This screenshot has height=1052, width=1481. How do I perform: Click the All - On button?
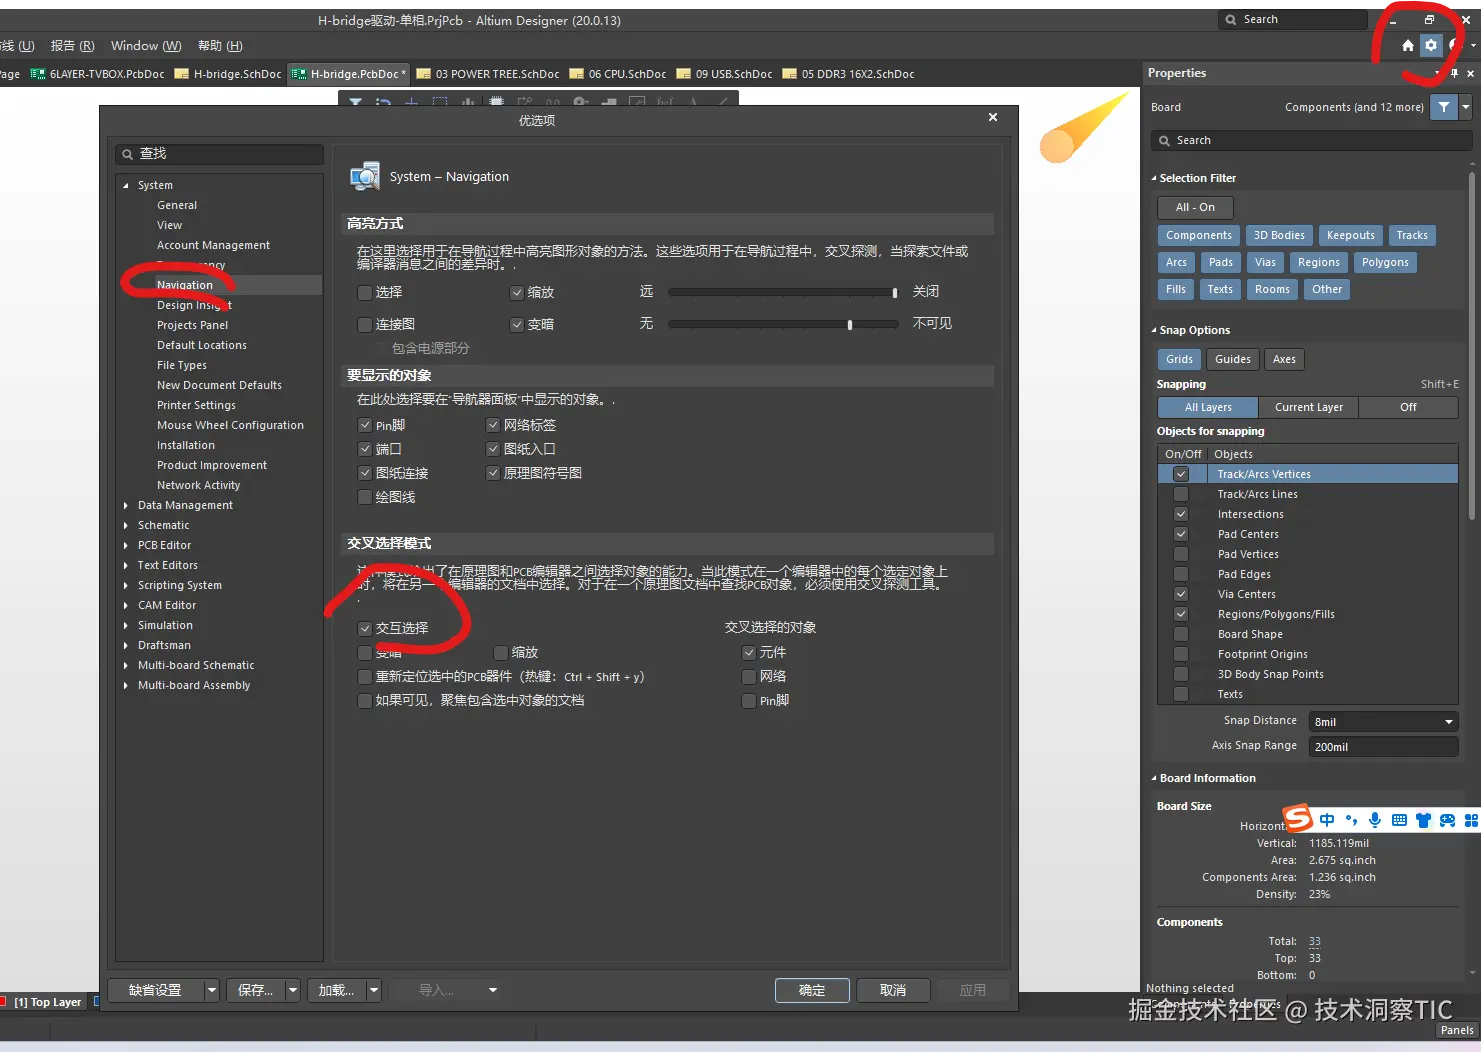point(1195,207)
